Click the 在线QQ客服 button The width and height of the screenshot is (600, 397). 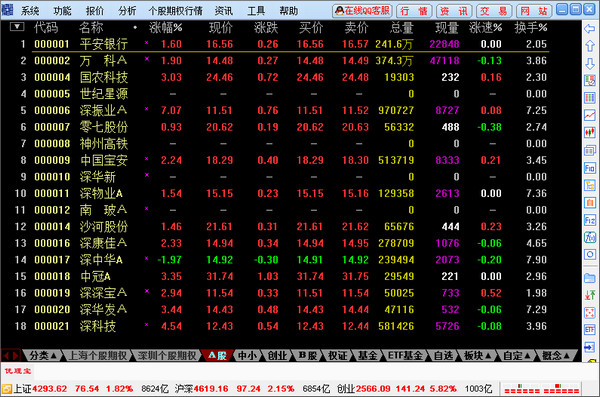(x=362, y=11)
